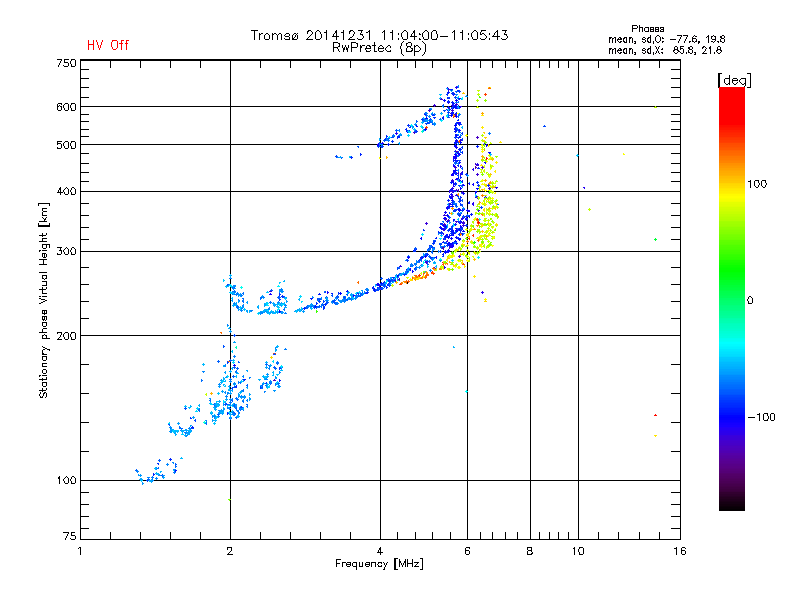Click the 'RwPretec (8p)' subtitle
This screenshot has width=800, height=600.
pyautogui.click(x=379, y=48)
